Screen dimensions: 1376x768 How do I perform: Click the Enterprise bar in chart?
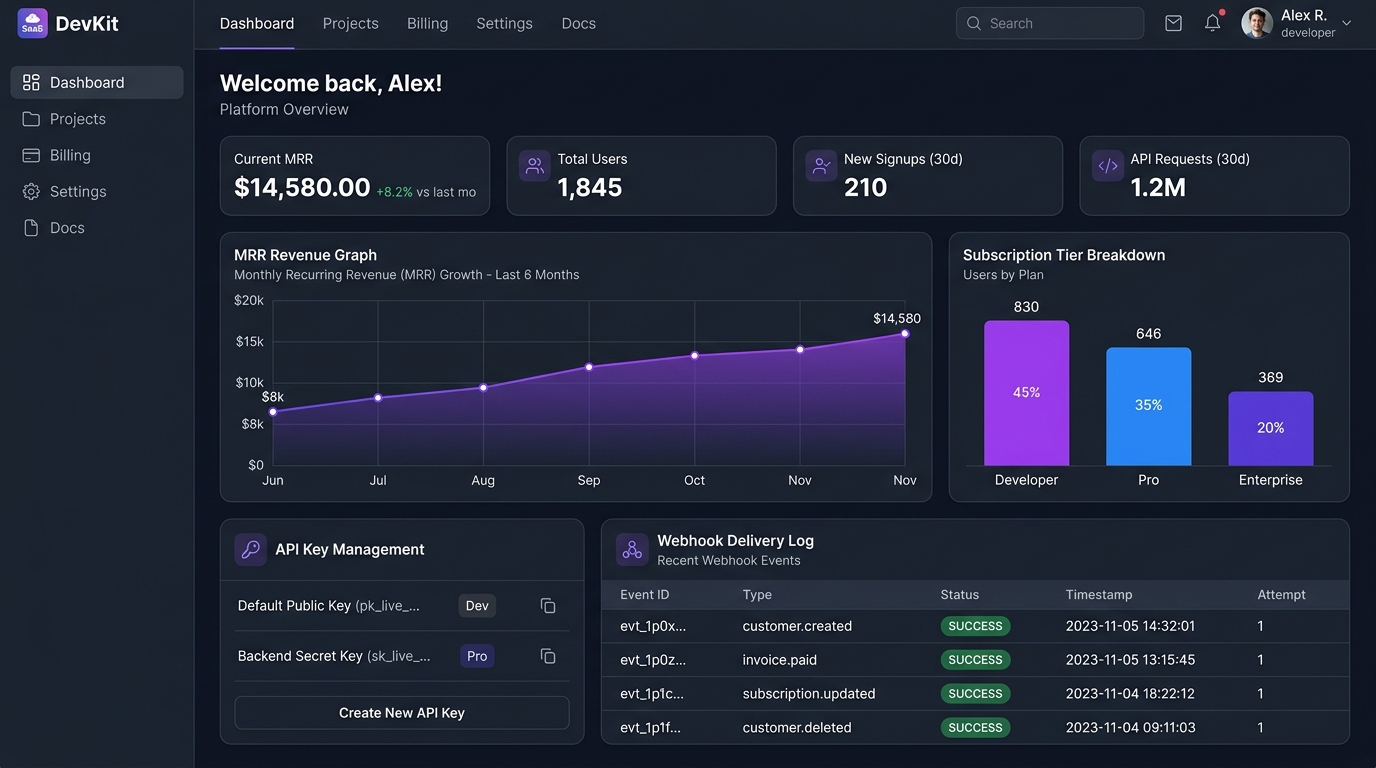click(x=1271, y=428)
